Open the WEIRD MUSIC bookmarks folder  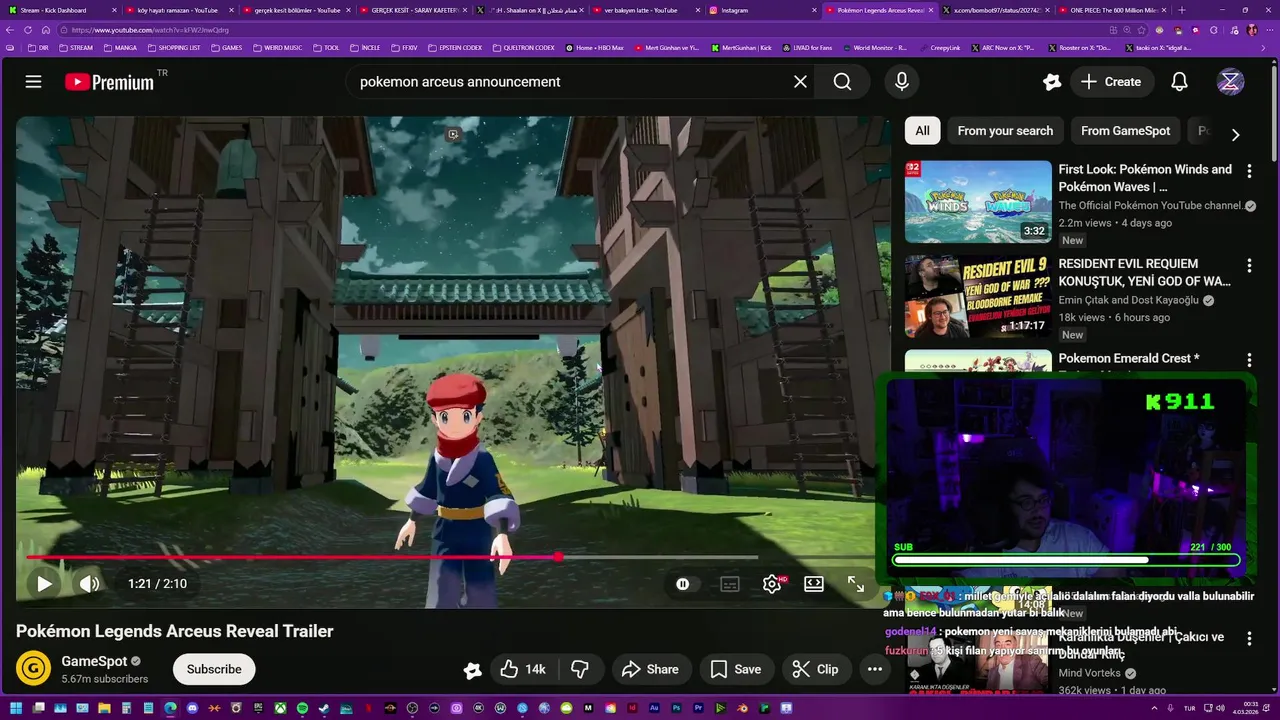coord(277,47)
